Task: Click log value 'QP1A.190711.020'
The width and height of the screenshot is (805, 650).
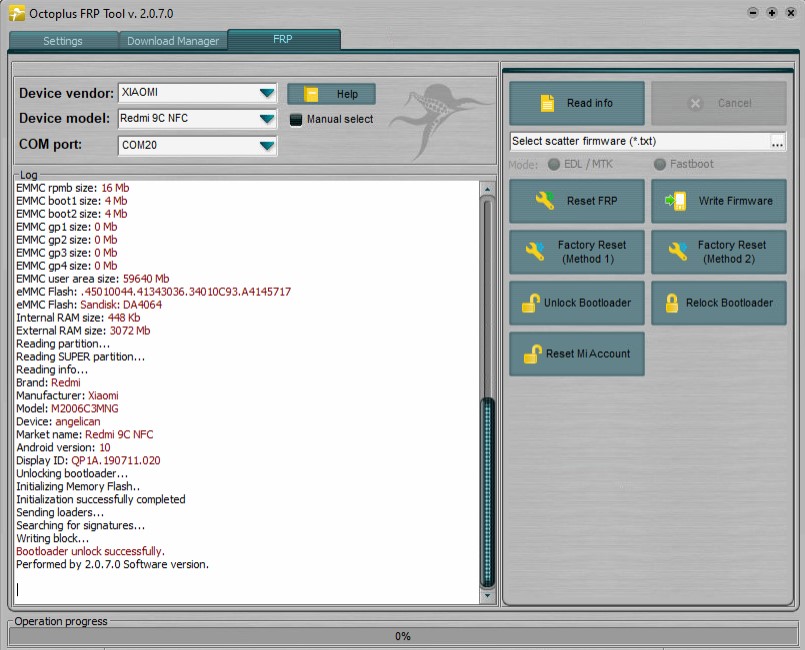Action: (116, 461)
